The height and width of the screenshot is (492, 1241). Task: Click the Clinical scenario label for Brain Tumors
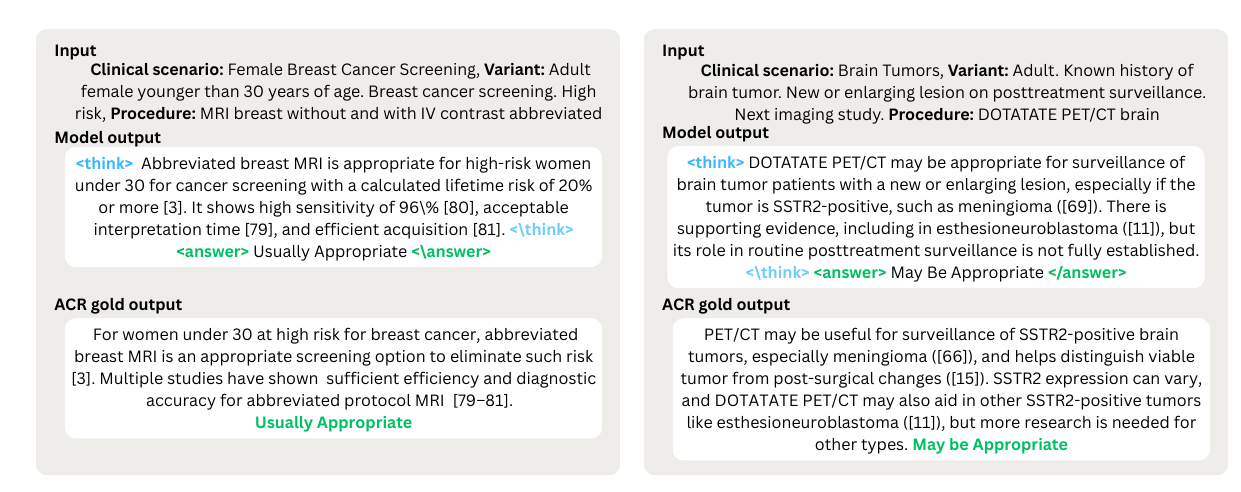click(x=767, y=71)
